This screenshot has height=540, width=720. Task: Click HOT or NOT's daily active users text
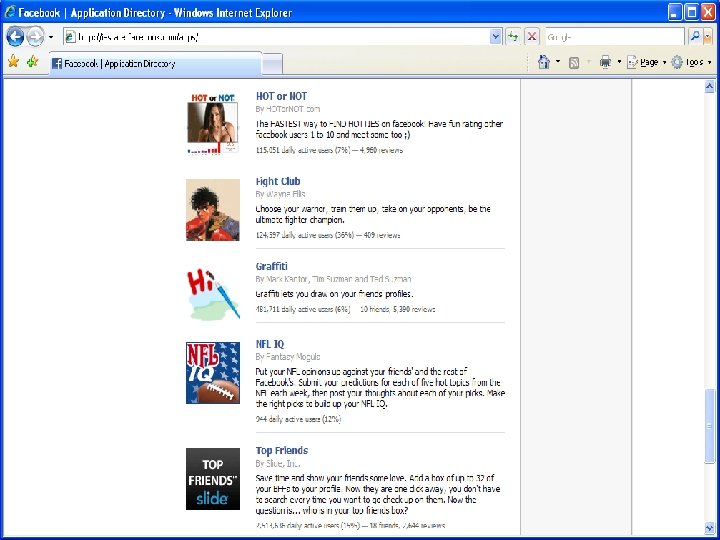coord(303,150)
